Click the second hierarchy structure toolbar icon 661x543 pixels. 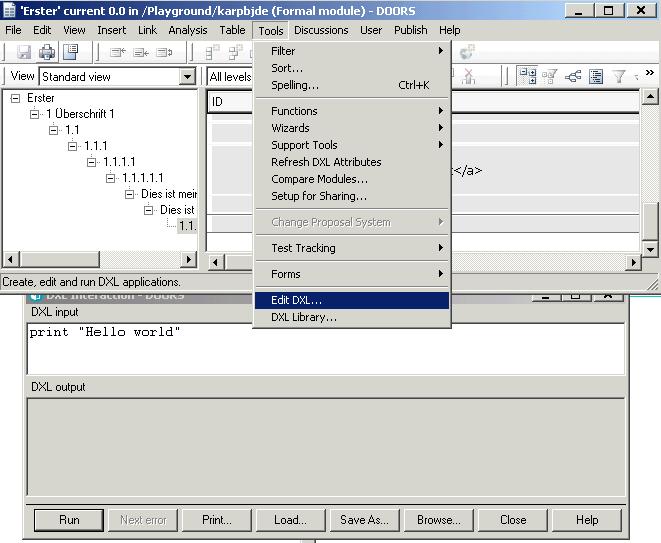tap(236, 52)
